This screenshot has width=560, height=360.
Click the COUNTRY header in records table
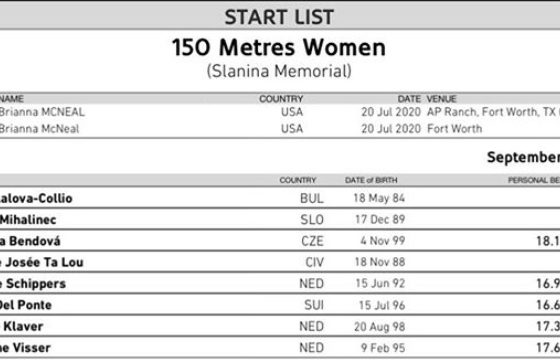click(281, 99)
